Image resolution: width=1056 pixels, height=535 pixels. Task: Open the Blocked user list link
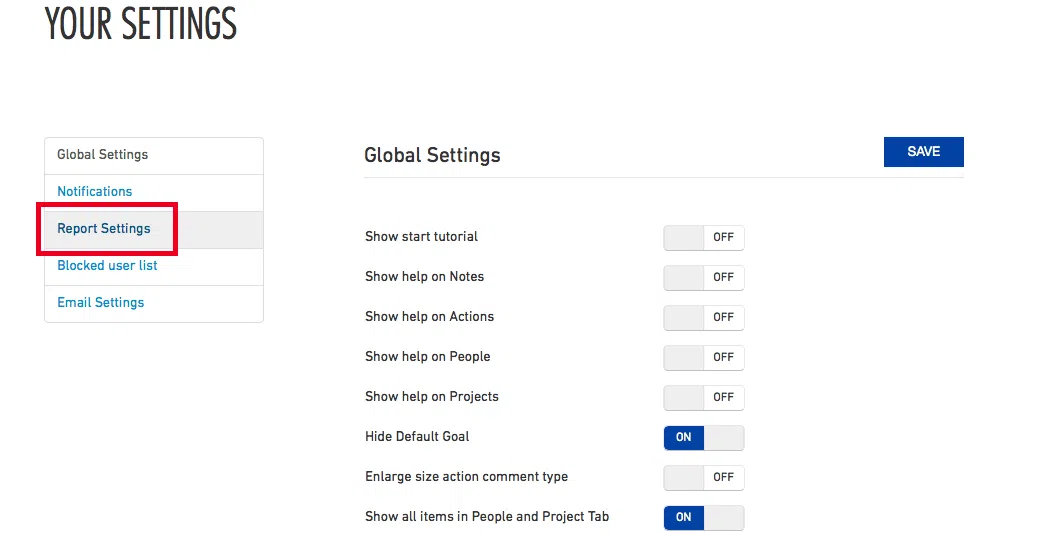(107, 265)
